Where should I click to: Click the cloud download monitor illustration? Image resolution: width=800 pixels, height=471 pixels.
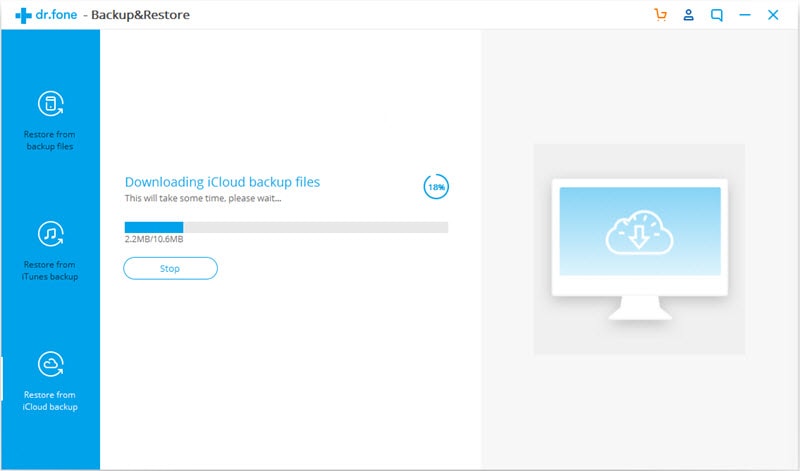[639, 249]
